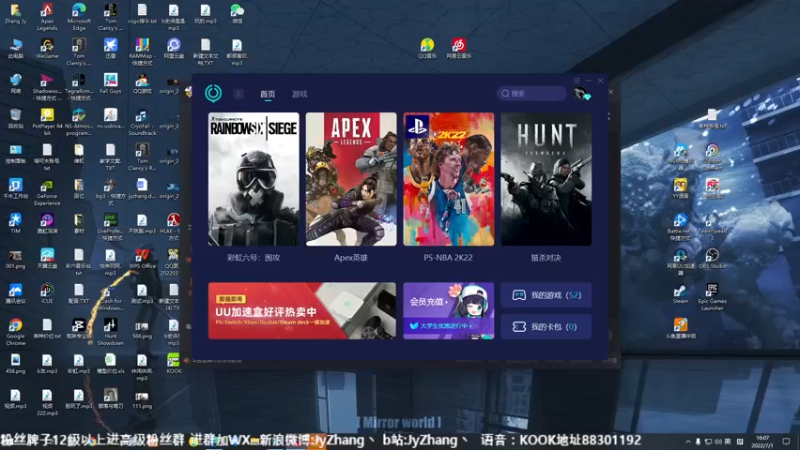Select the 111.png desktop file
Viewport: 800px width, 450px height.
pos(142,399)
